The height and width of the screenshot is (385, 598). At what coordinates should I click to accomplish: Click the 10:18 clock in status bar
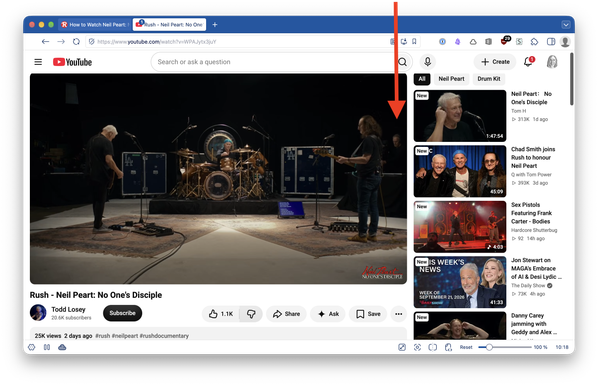tap(562, 347)
